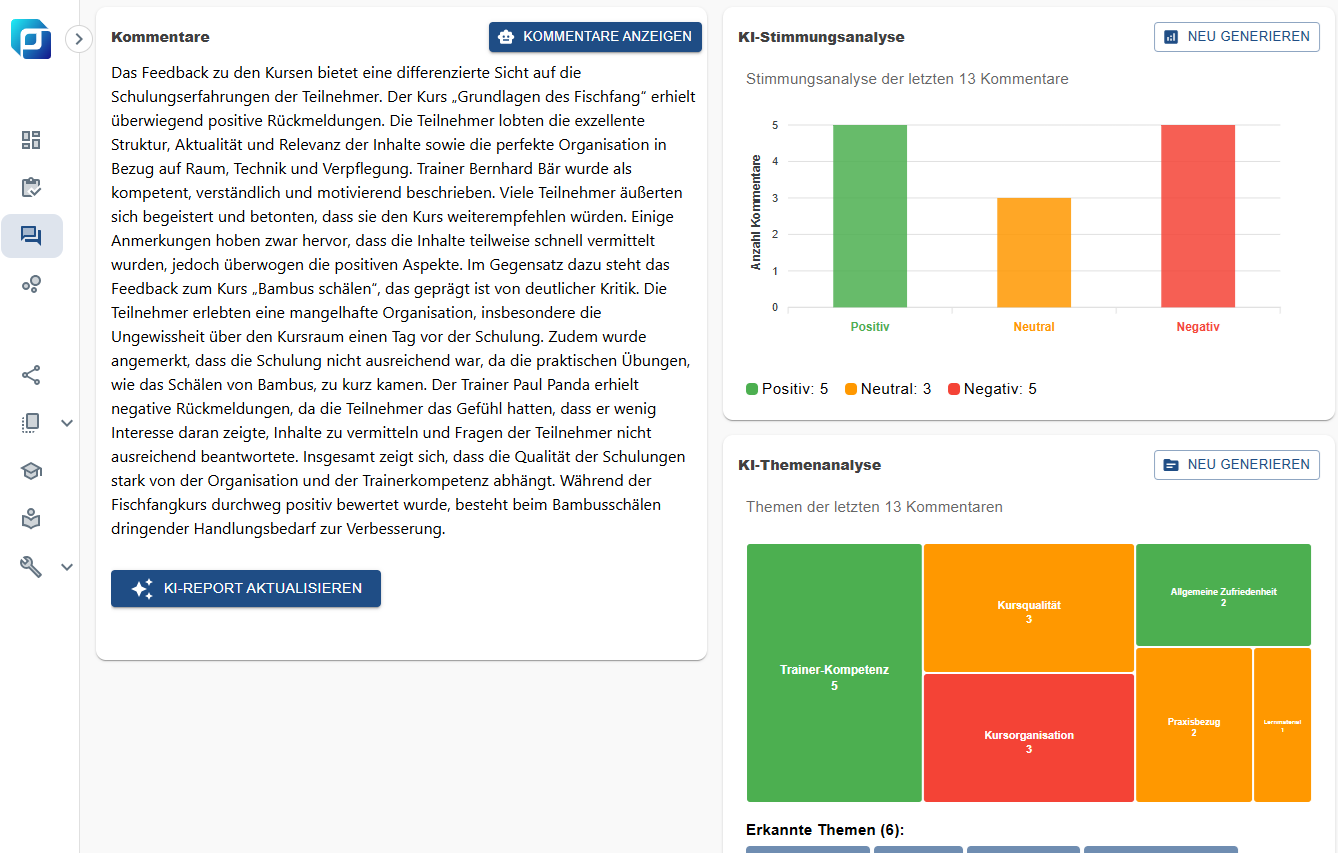This screenshot has height=853, width=1338.
Task: Click the wrench tools sidebar icon
Action: coord(31,567)
